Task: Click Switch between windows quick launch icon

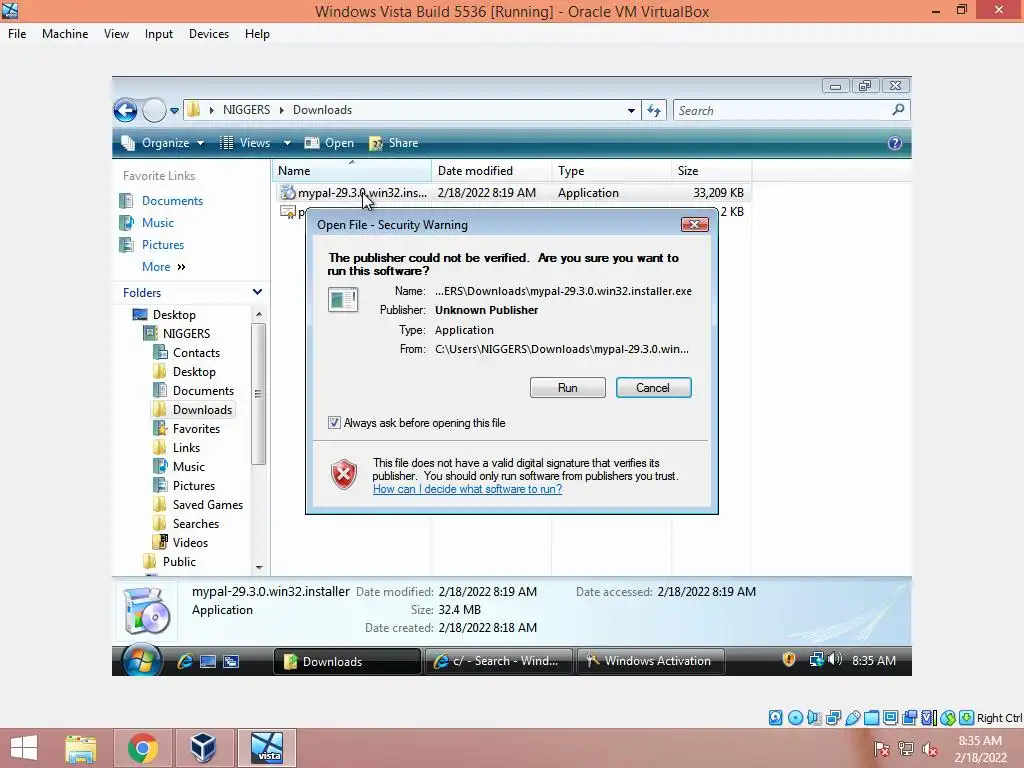Action: [231, 661]
